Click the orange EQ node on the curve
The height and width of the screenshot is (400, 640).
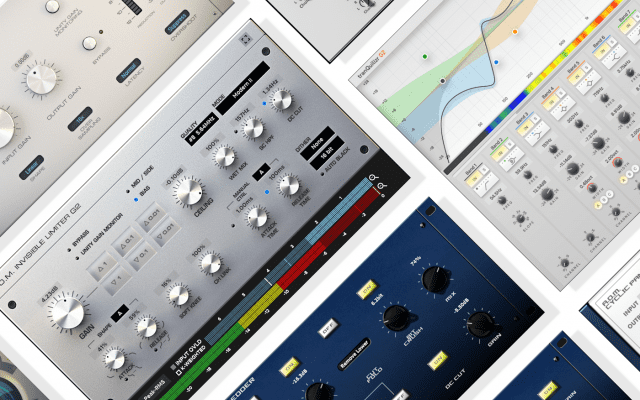click(516, 31)
